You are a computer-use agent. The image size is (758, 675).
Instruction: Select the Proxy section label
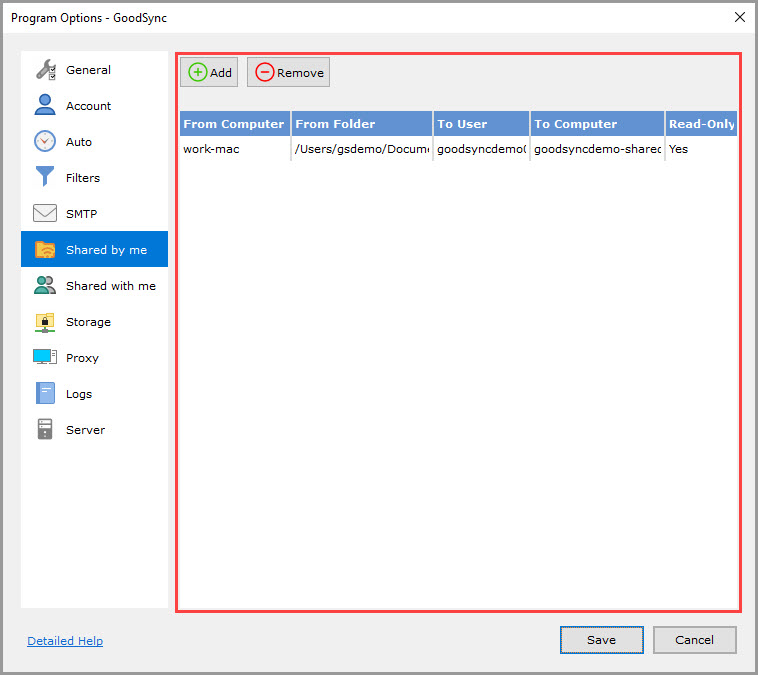pyautogui.click(x=82, y=358)
